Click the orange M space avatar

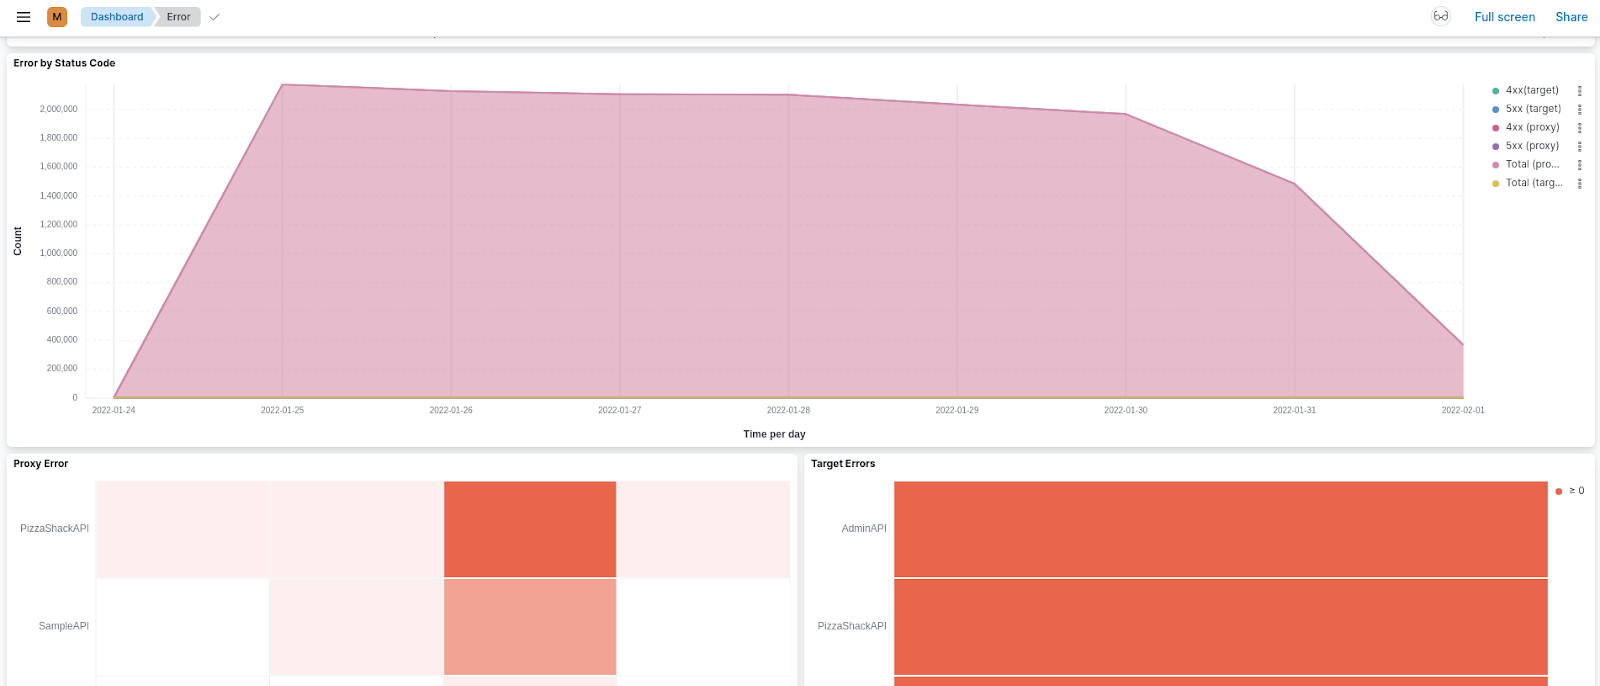click(57, 17)
